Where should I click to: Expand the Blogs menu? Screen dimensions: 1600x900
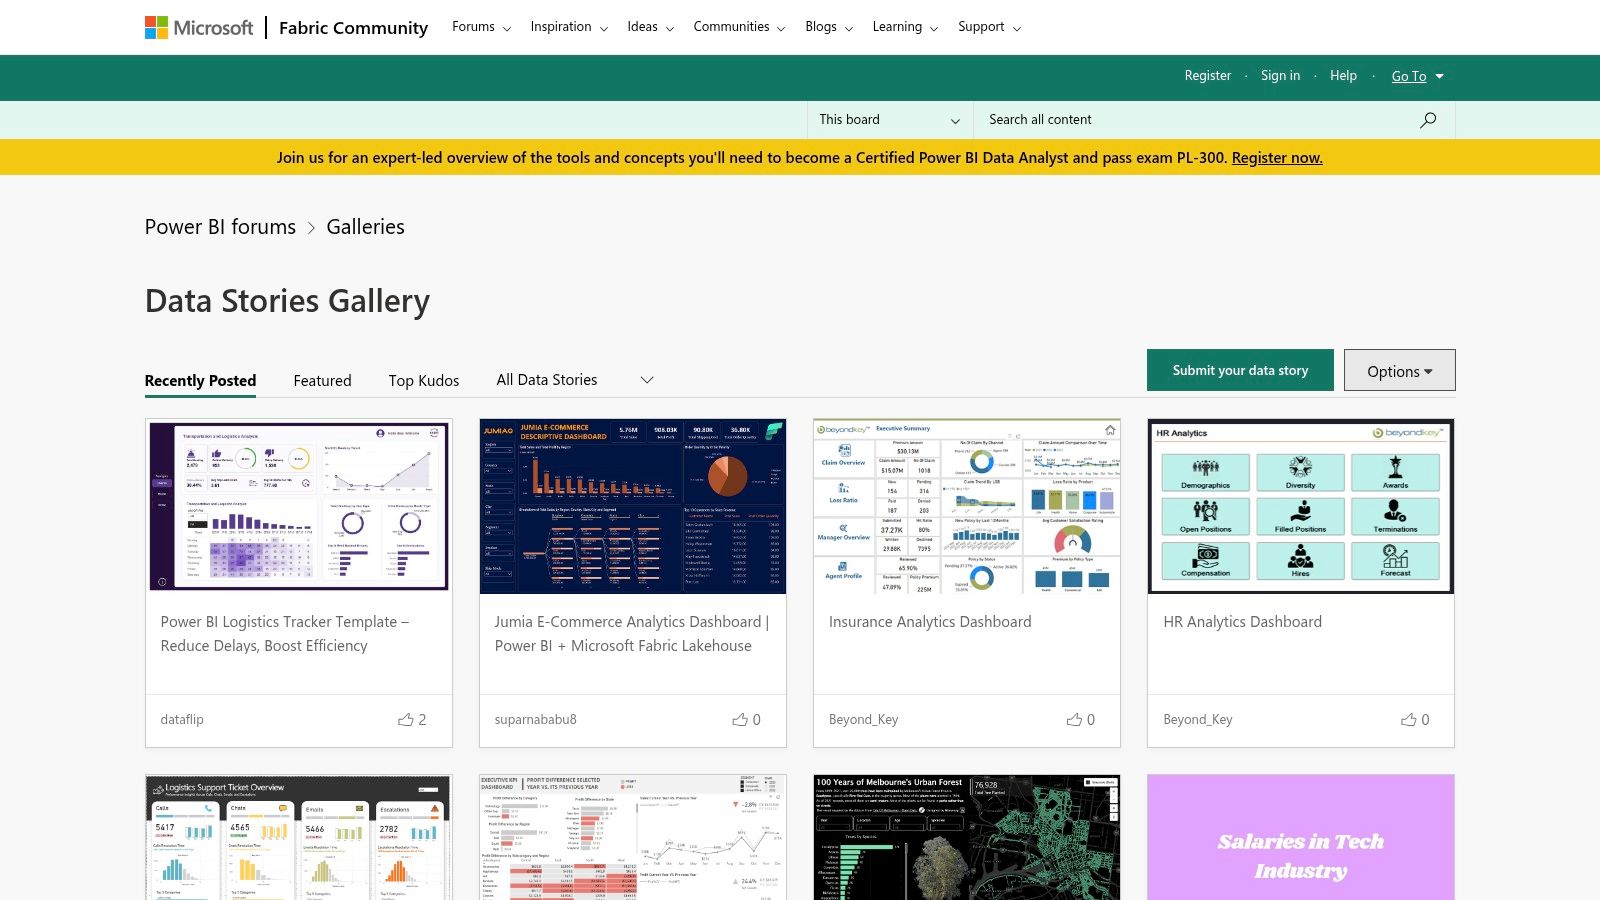829,27
